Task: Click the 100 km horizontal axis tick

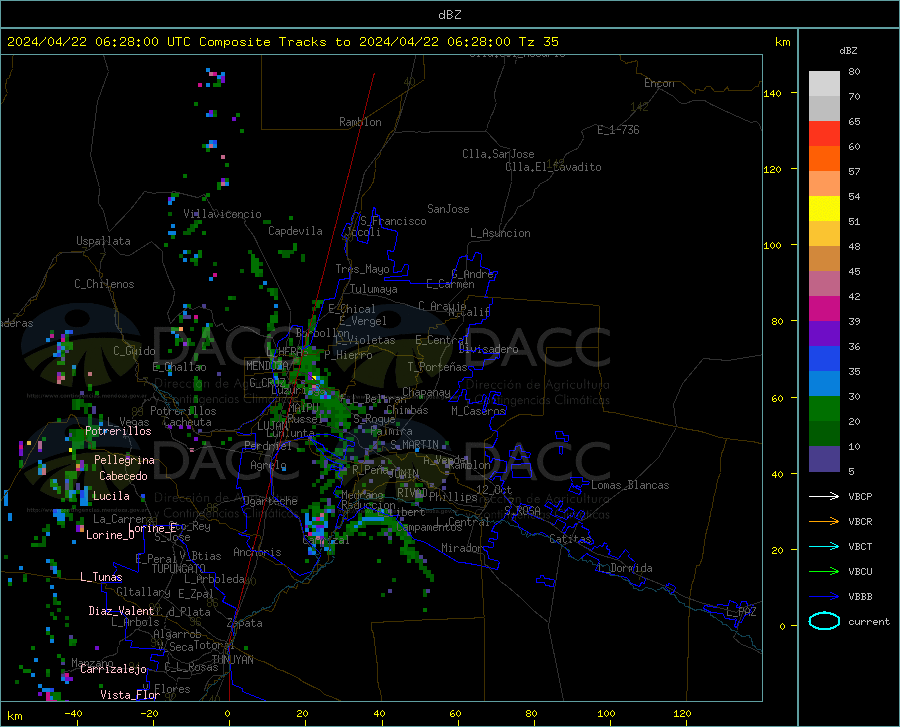Action: click(x=606, y=713)
